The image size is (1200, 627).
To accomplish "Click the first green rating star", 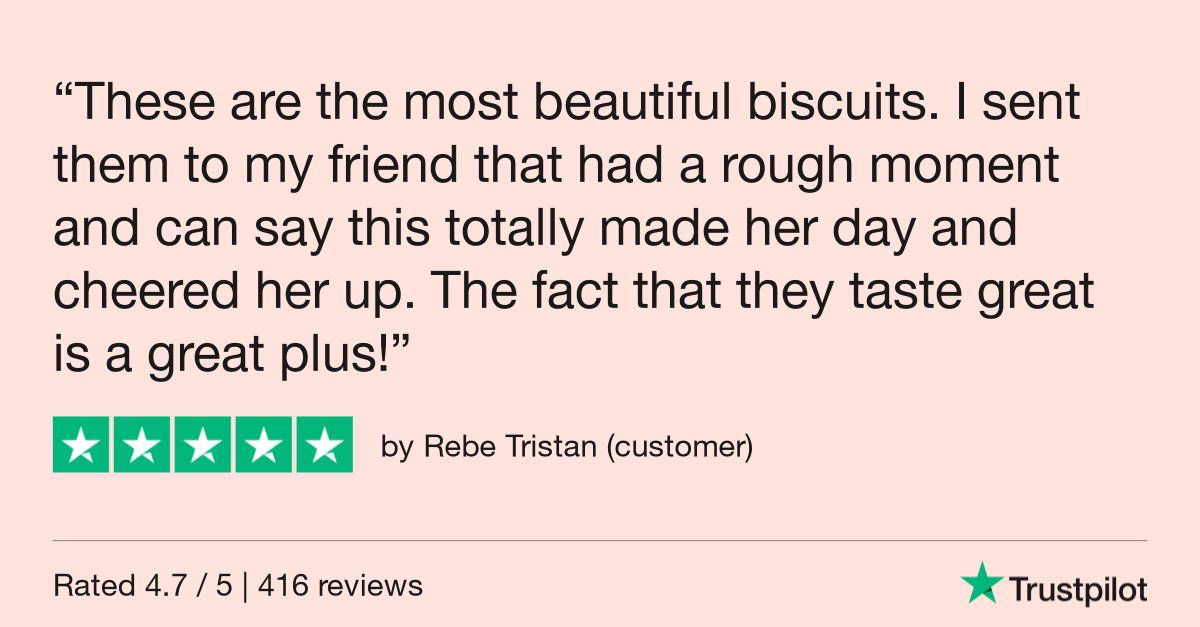I will 82,444.
